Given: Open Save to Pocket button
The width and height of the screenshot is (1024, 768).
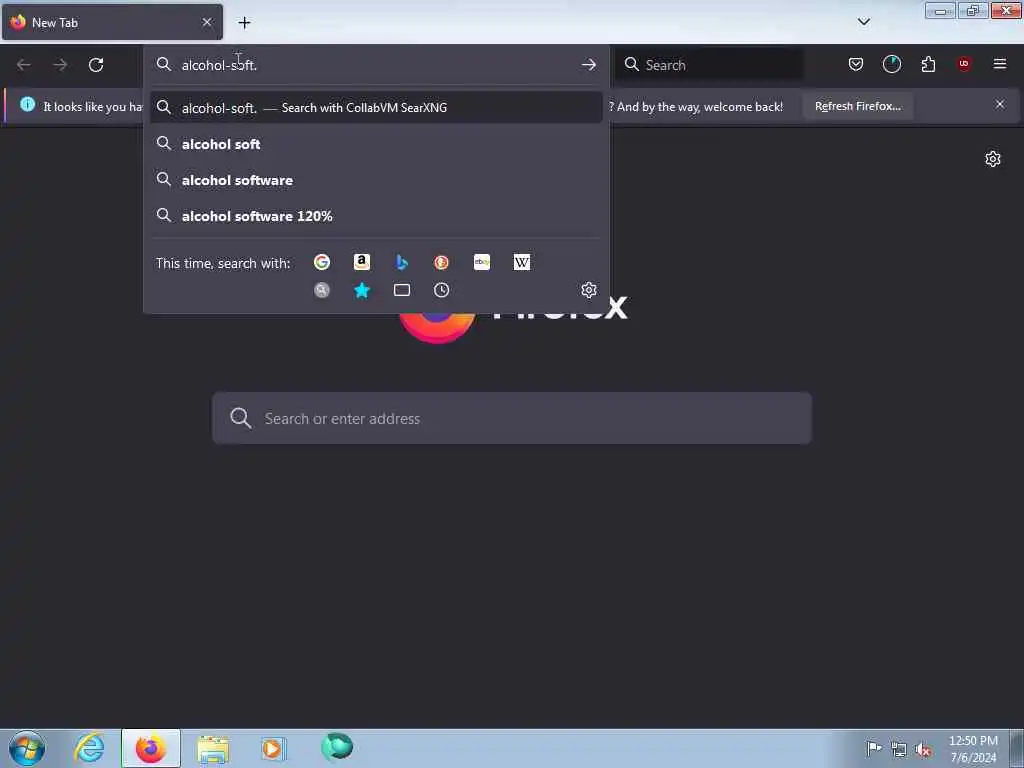Looking at the screenshot, I should (x=856, y=64).
